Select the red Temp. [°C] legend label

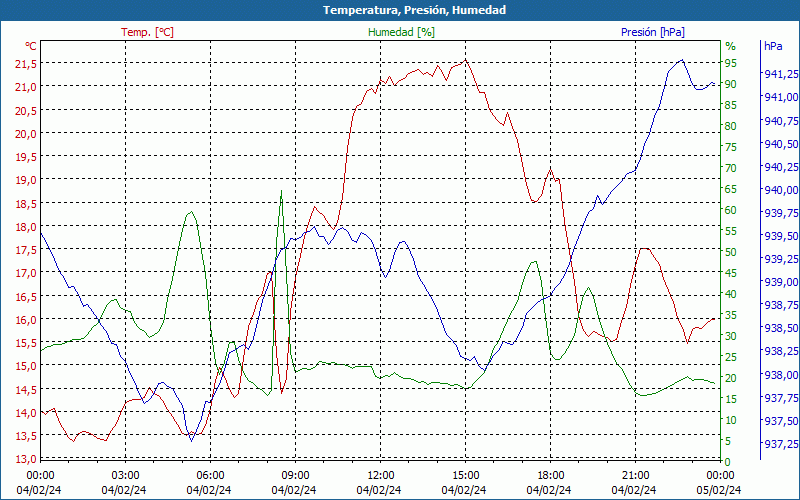[147, 32]
